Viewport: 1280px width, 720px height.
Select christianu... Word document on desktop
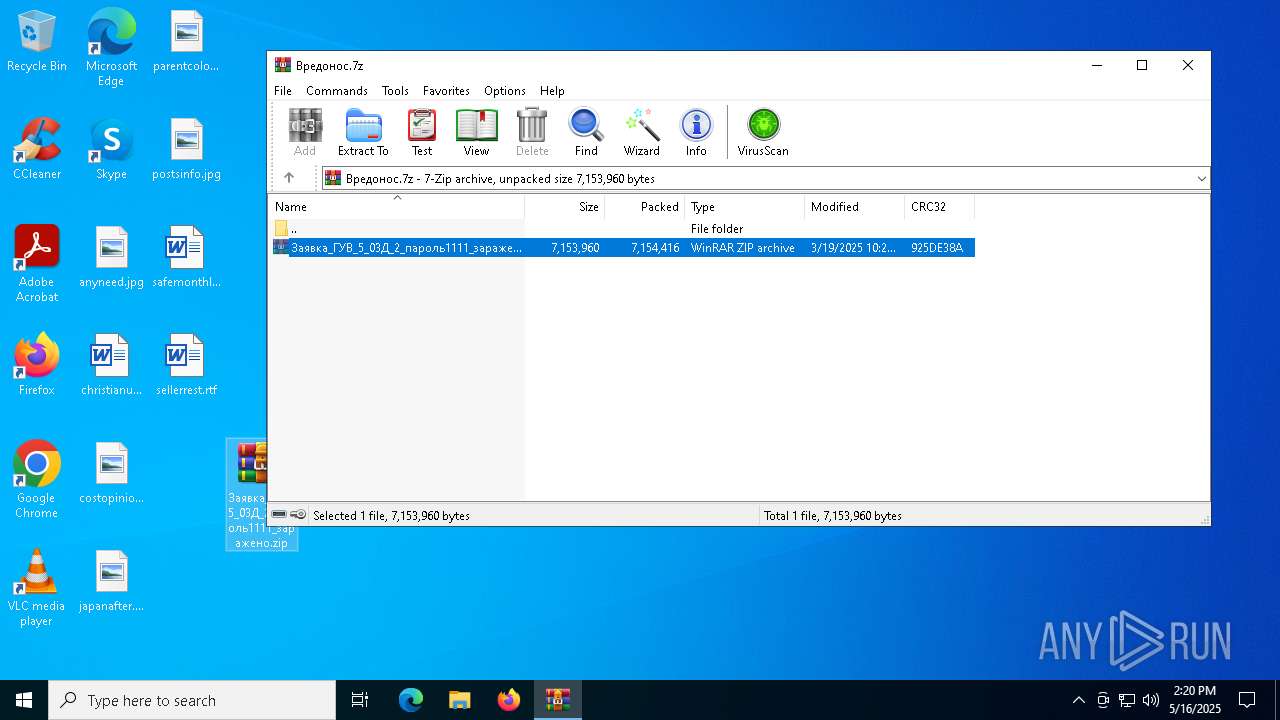click(x=111, y=365)
